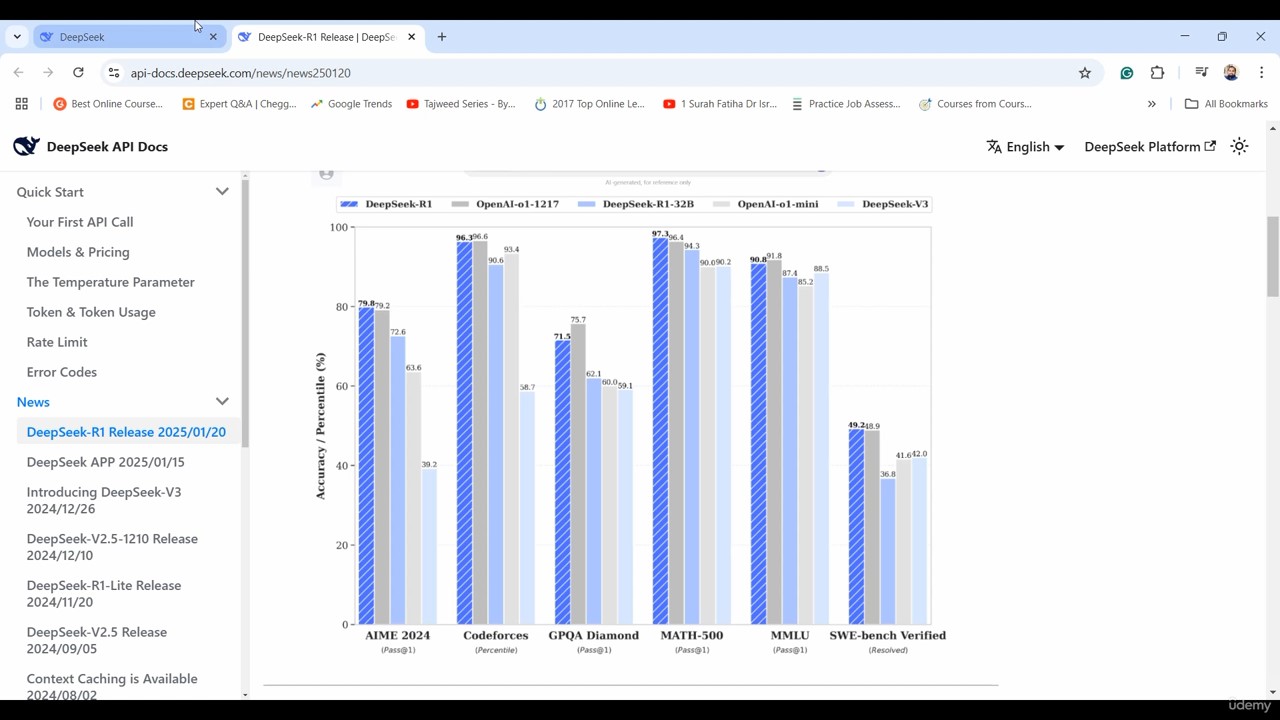Open DeepSeek-V2.5 Release 2024/09/05 news
1280x720 pixels.
point(96,640)
